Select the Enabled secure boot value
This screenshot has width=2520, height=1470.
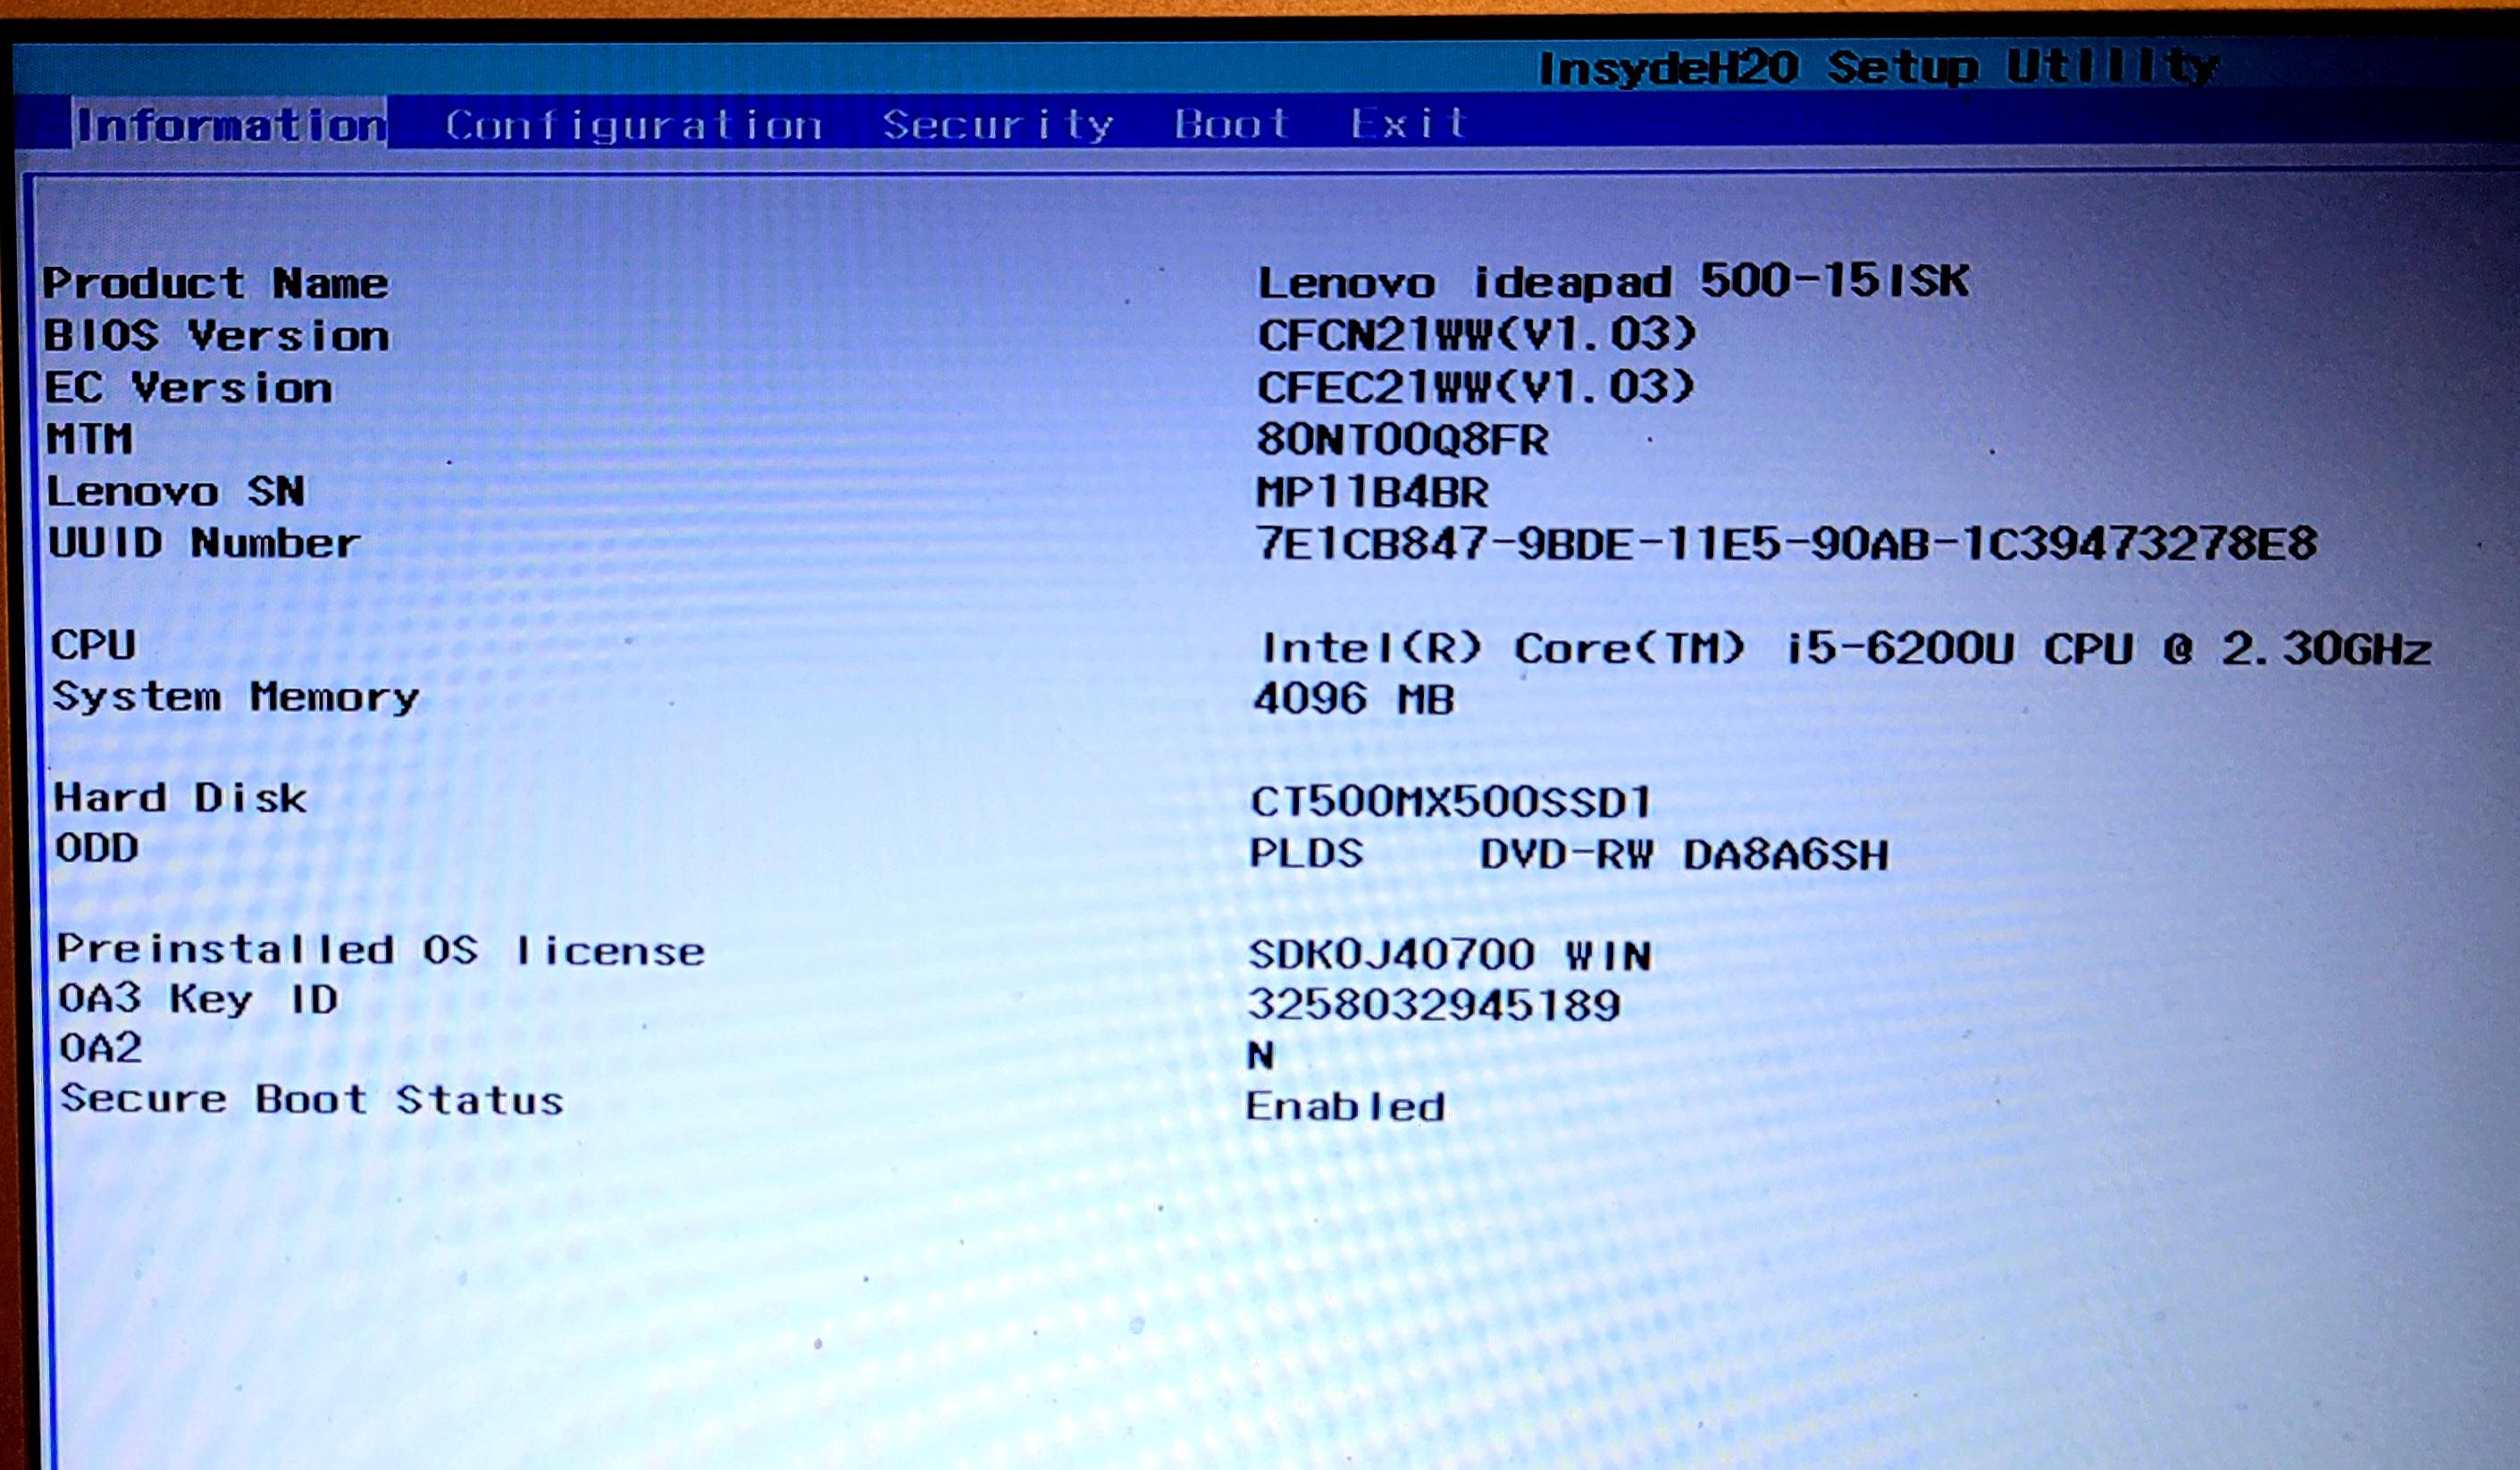tap(1345, 1106)
